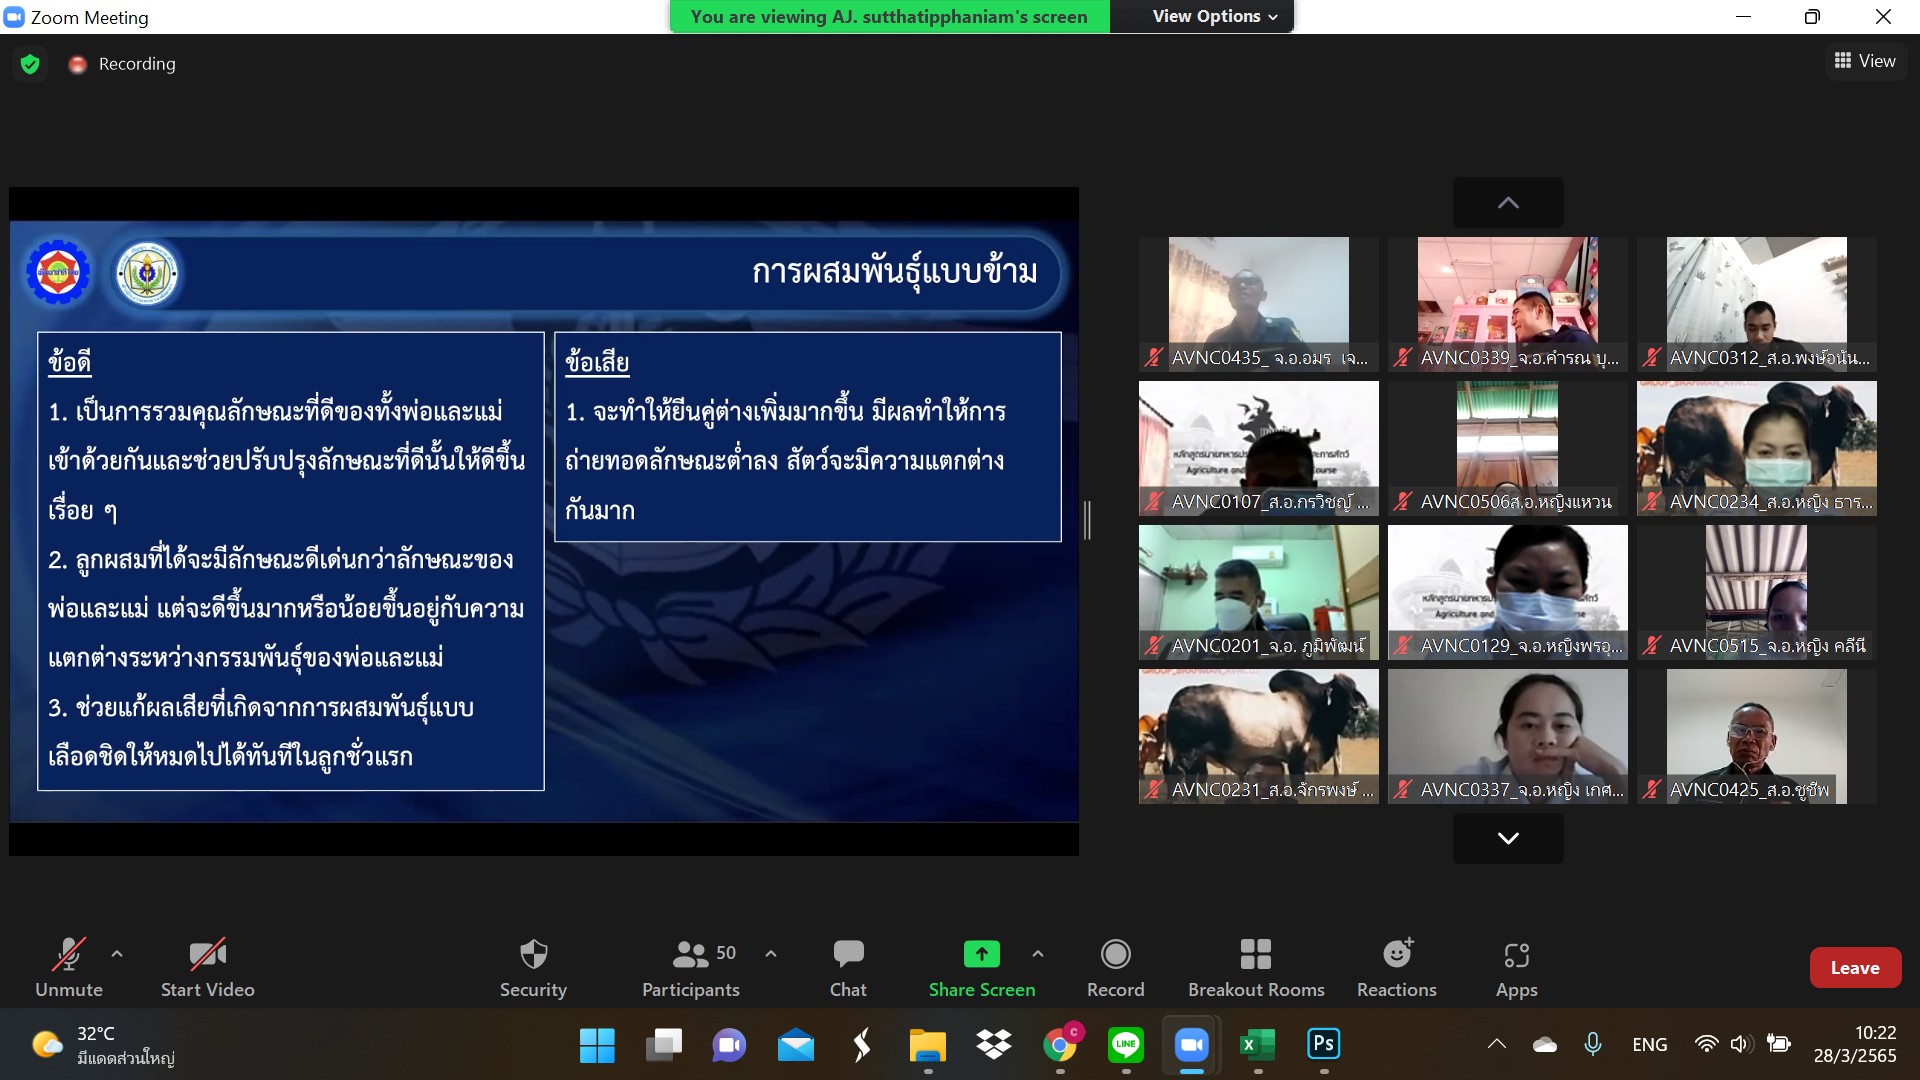Select video tile AVNC0515
The width and height of the screenshot is (1920, 1080).
coord(1756,592)
